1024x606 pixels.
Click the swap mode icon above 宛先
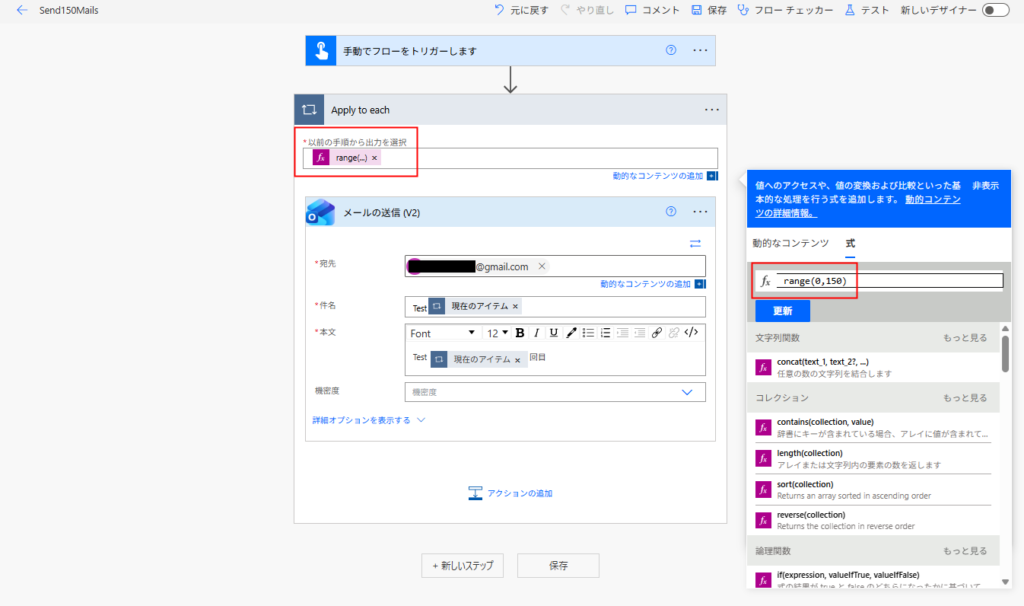[695, 243]
